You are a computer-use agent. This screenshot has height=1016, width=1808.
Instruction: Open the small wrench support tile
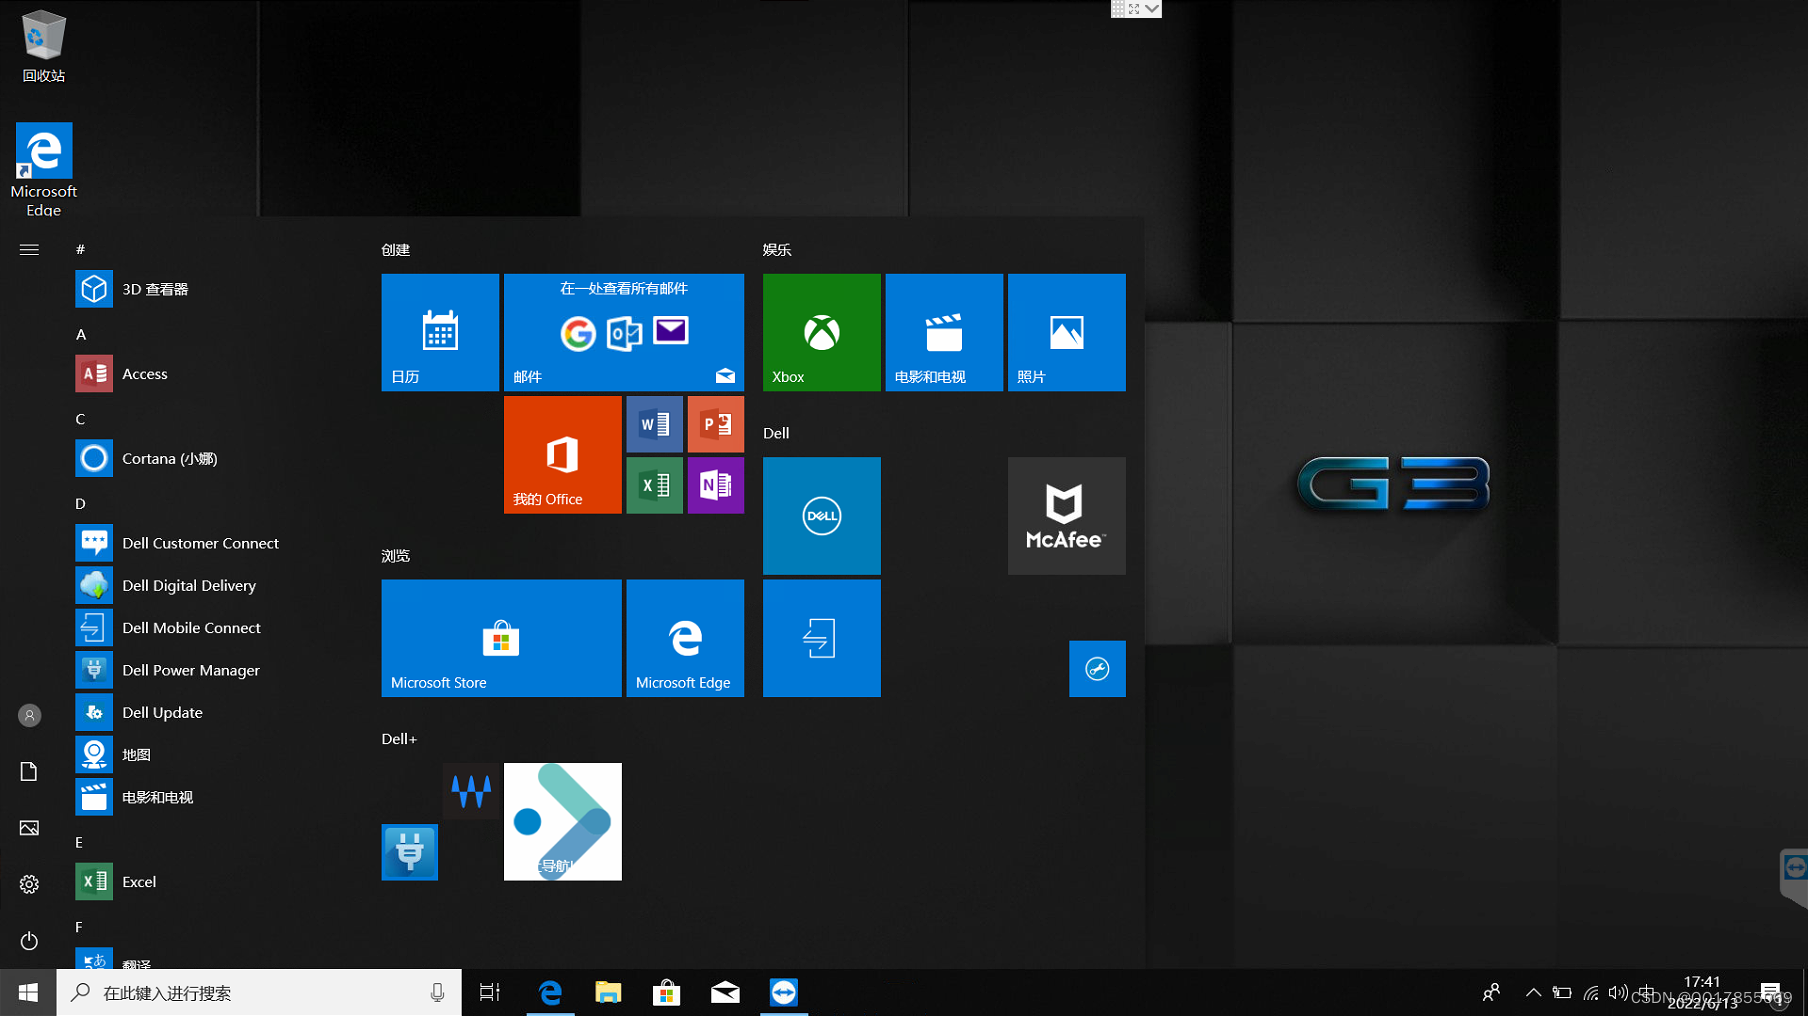point(1097,669)
